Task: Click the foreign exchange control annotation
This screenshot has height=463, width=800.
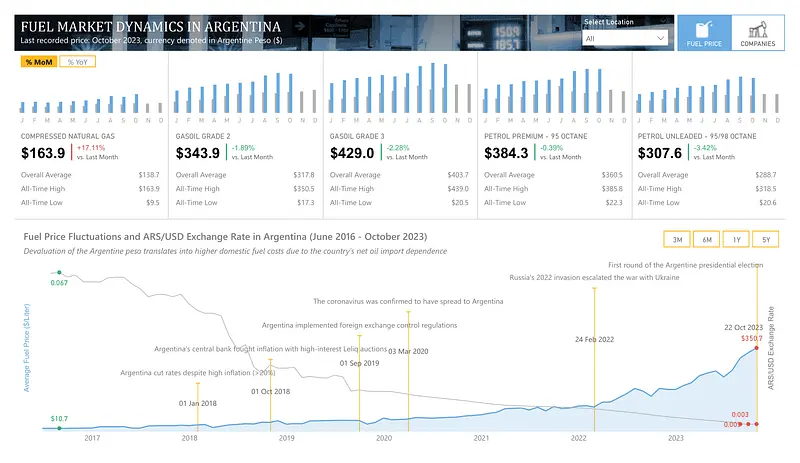Action: pos(359,325)
